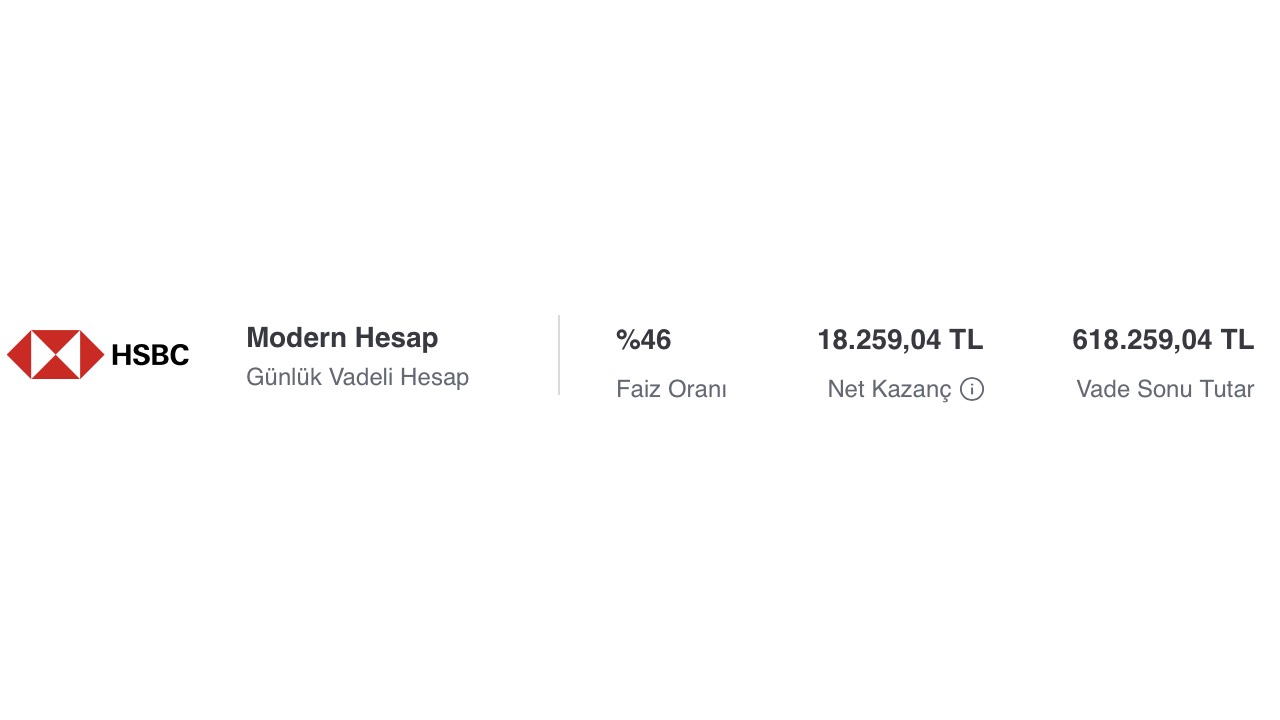
Task: Click the Günlük Vadeli Hesap subtitle
Action: (357, 378)
